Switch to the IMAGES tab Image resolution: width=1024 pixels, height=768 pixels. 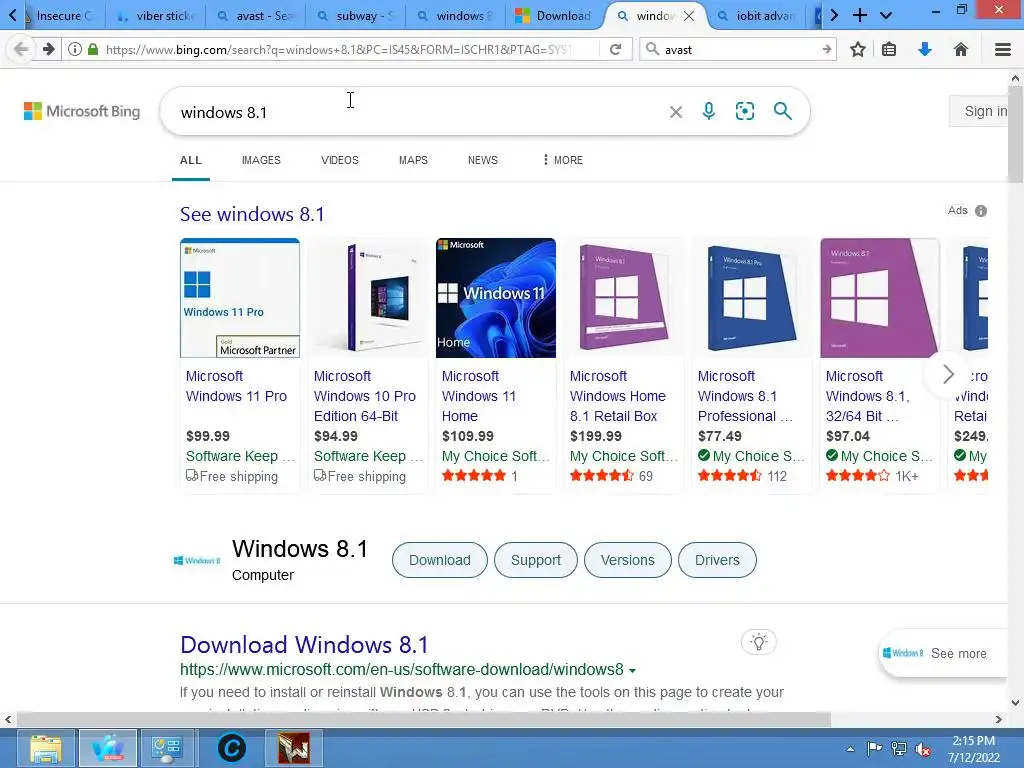(x=261, y=160)
